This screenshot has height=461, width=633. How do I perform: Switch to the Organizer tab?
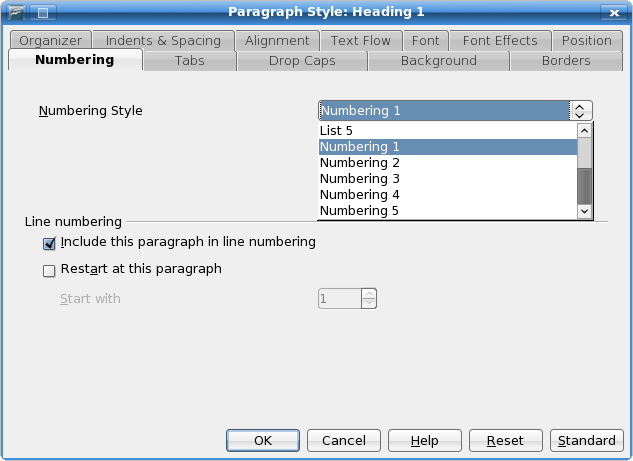tap(49, 40)
